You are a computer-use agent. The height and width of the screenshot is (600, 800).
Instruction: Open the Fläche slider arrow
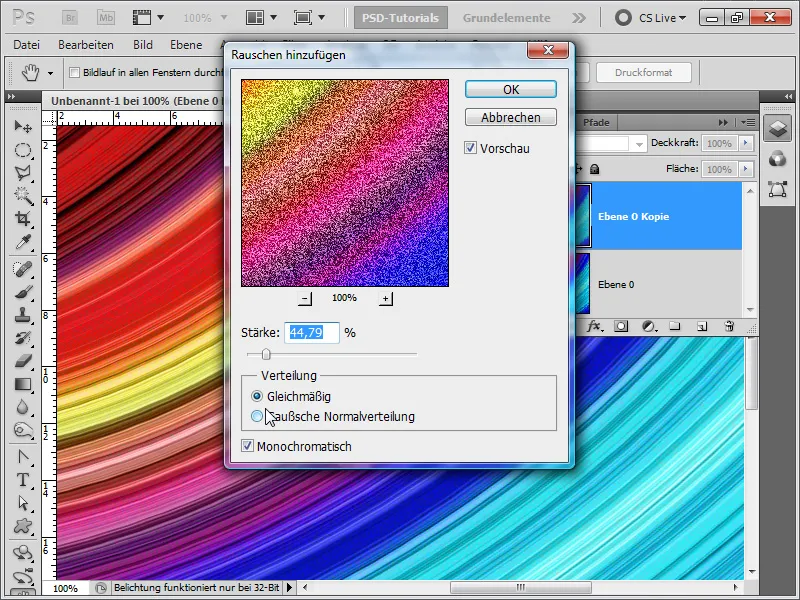[x=746, y=169]
